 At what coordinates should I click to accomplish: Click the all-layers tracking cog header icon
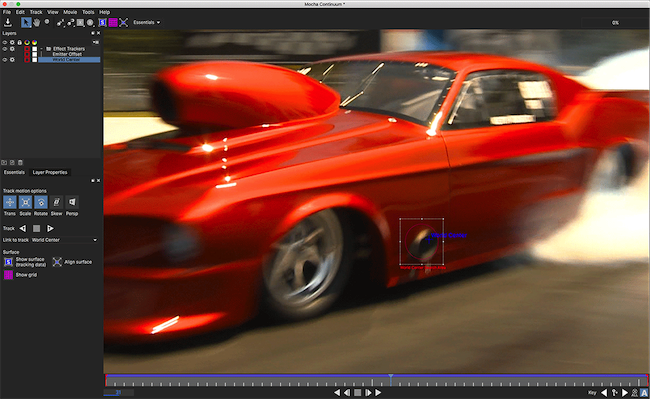(x=12, y=42)
